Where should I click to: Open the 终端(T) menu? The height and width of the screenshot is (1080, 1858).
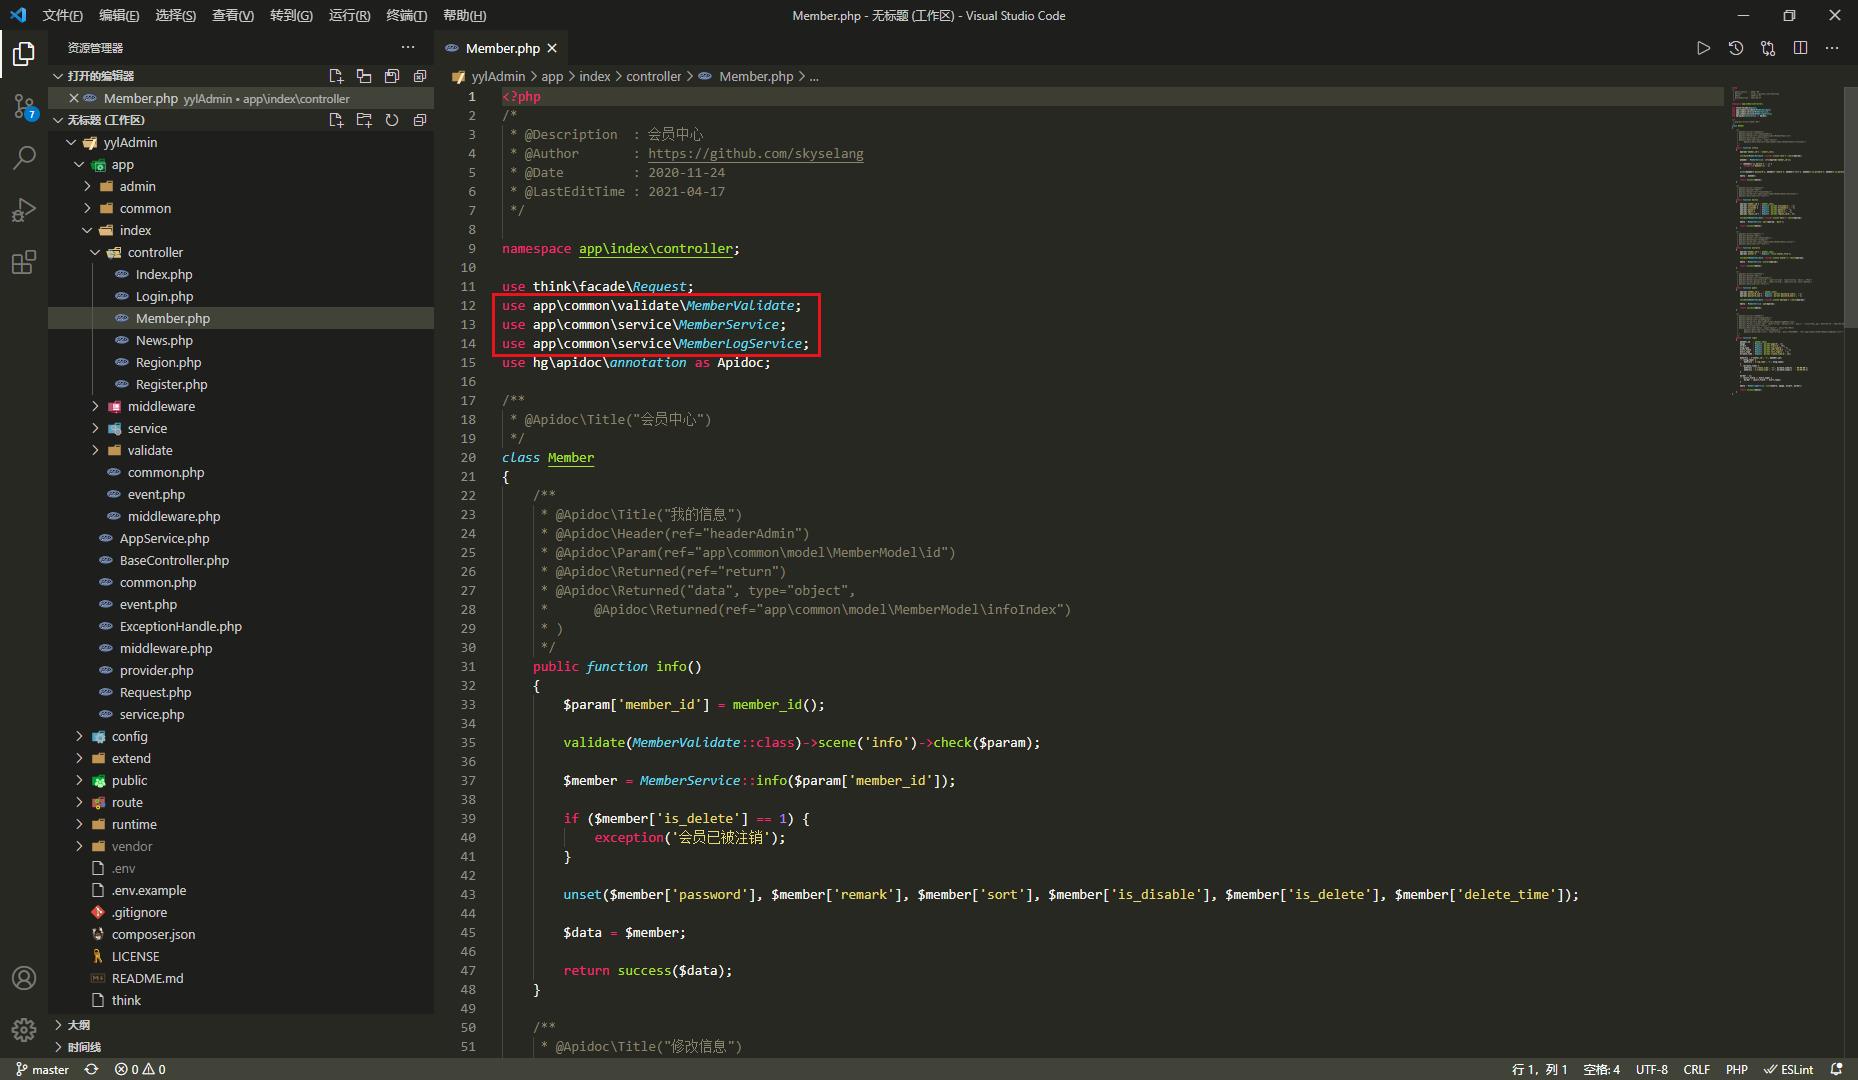point(406,15)
